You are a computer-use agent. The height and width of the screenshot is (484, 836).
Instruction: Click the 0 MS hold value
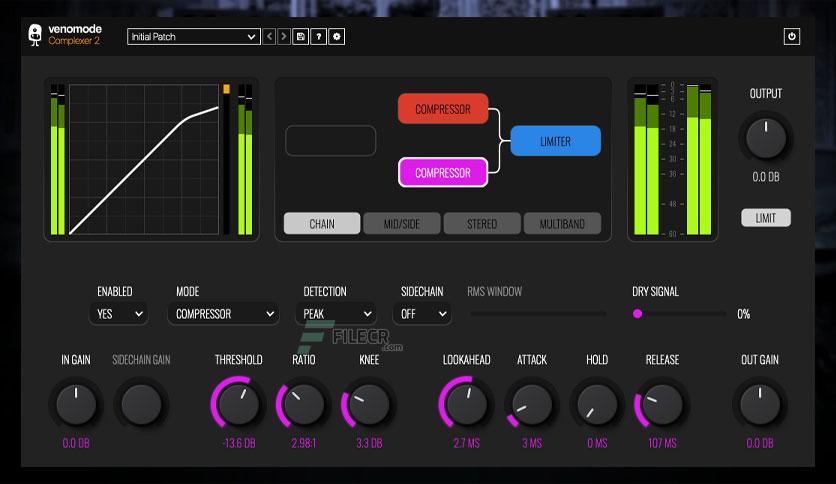tap(597, 443)
